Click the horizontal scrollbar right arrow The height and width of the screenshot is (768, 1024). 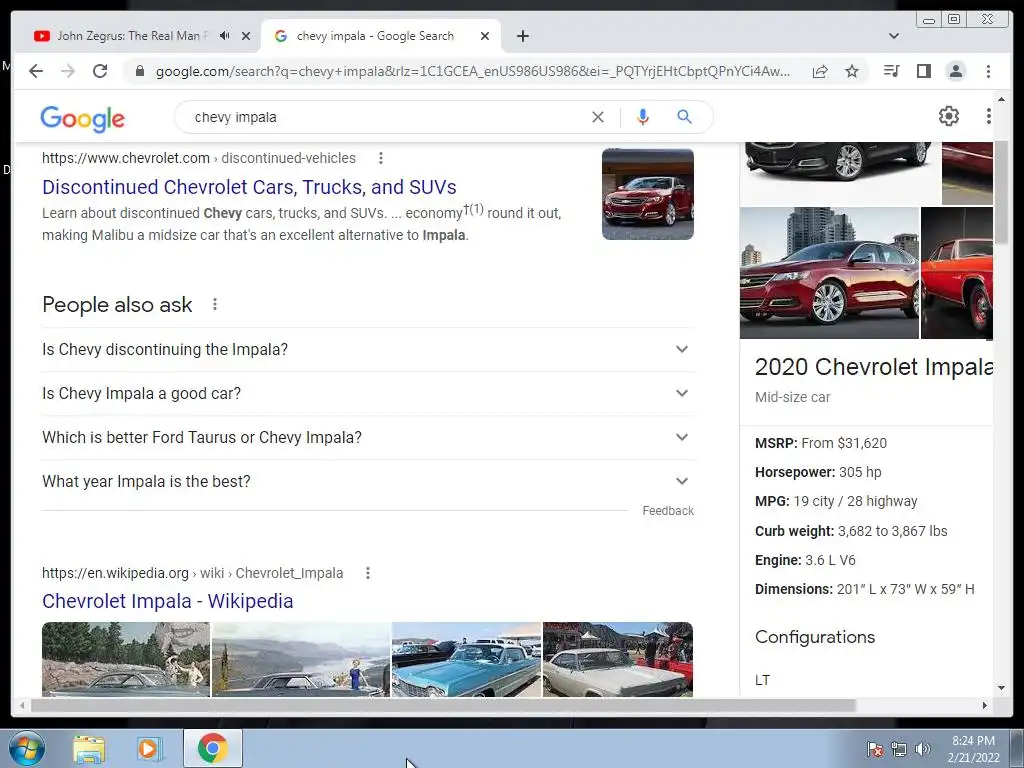[x=985, y=705]
